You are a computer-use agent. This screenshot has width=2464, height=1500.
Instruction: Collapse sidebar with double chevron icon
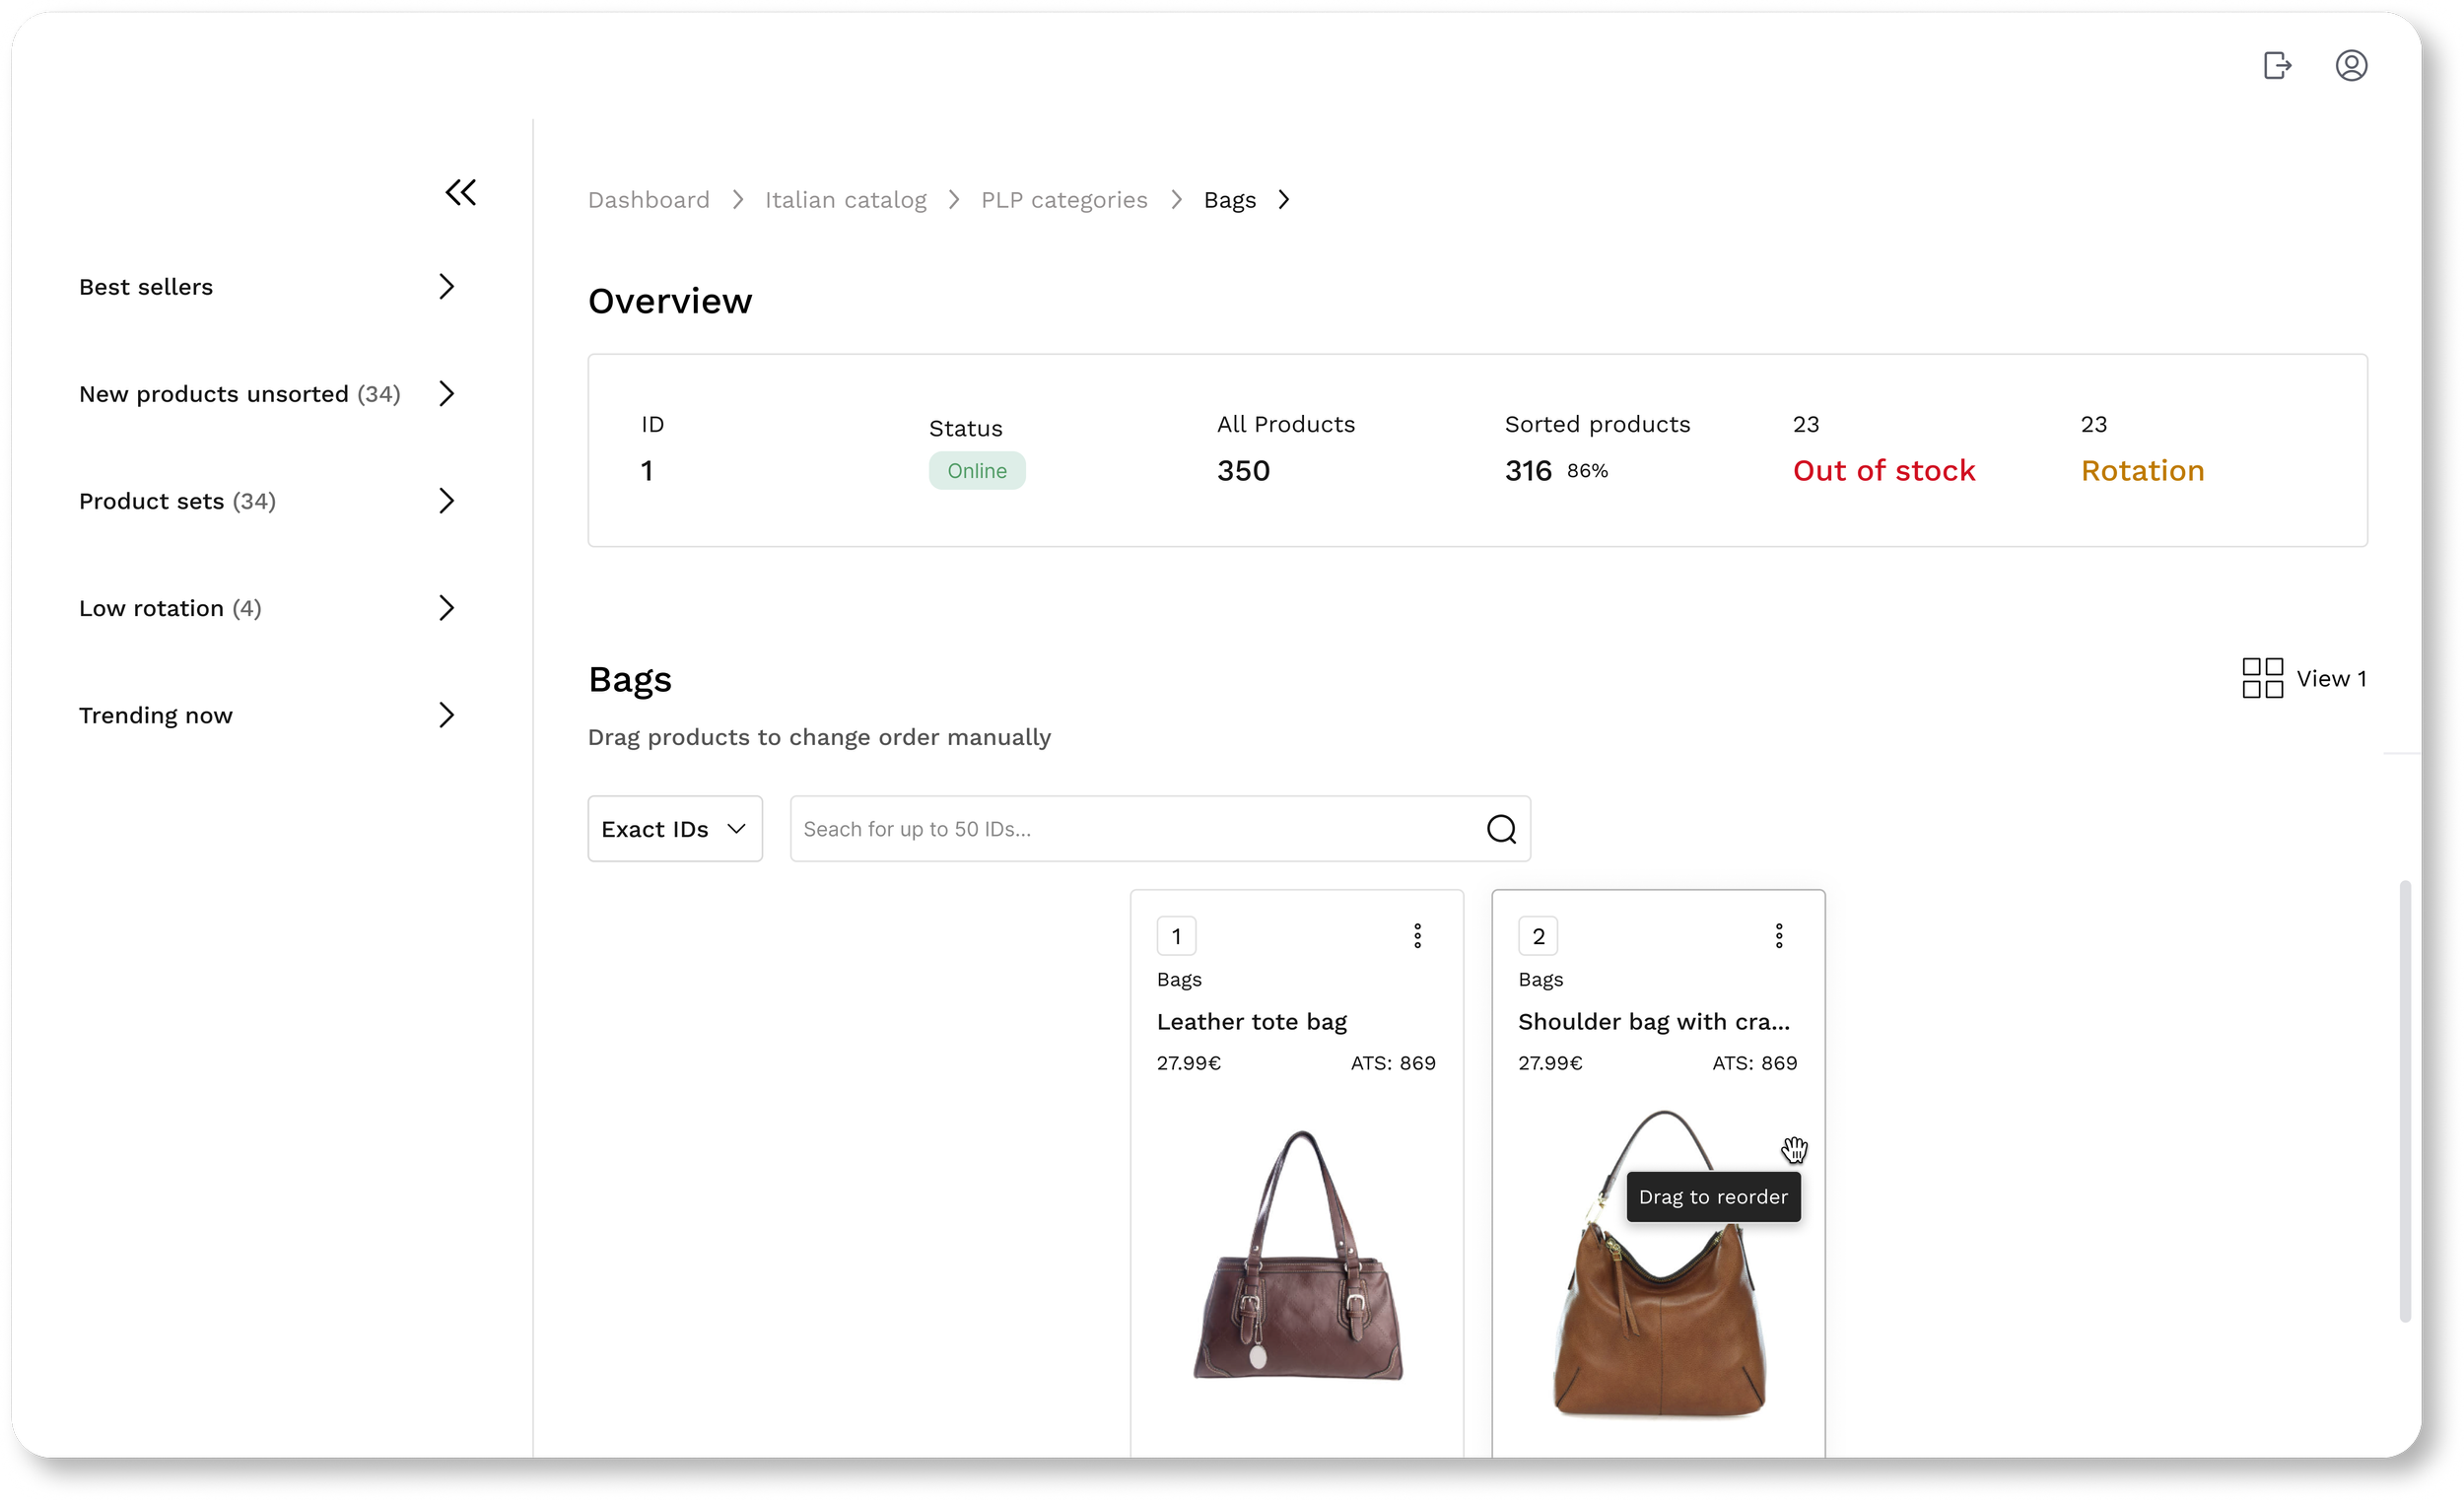pos(461,192)
